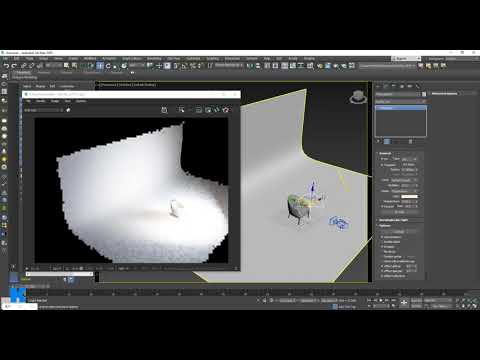Collapse the General rollout
The width and height of the screenshot is (480, 360).
coord(385,153)
